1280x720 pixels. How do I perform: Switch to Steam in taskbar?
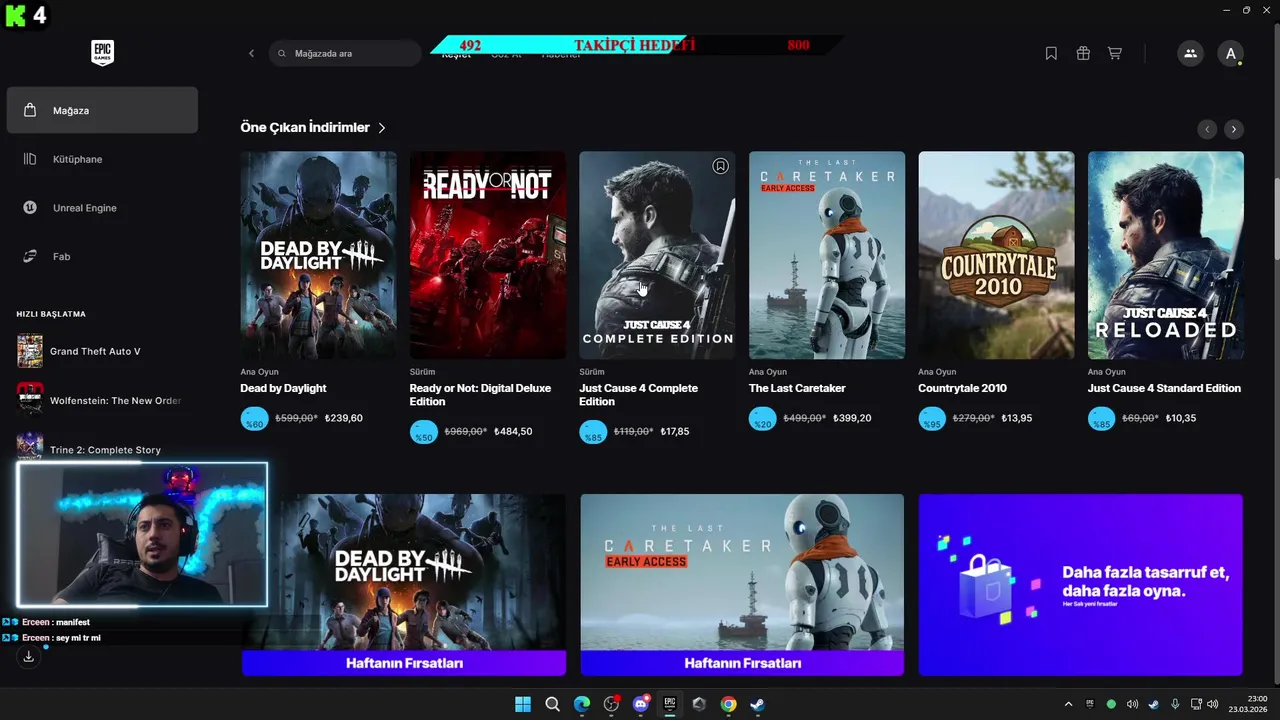pos(758,704)
